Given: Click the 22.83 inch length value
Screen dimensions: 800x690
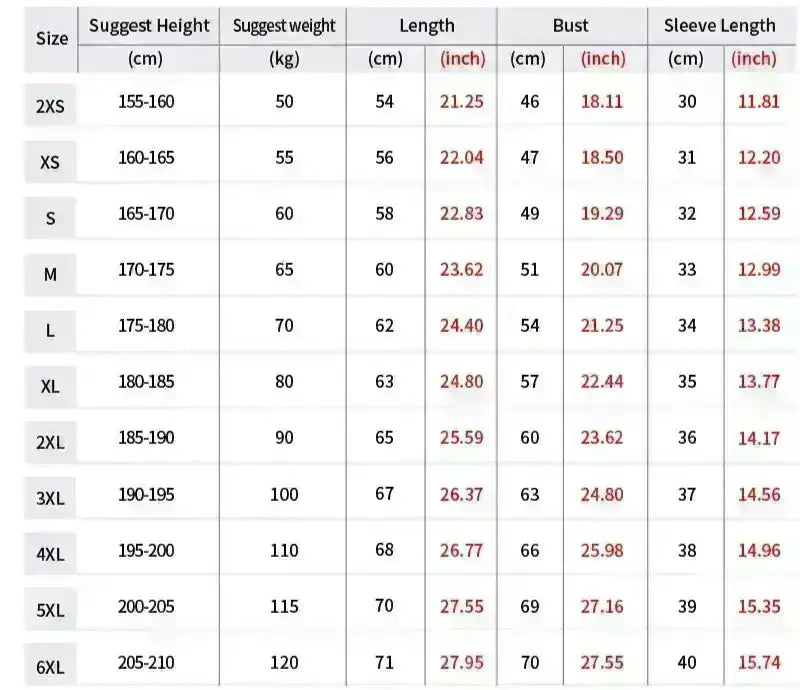Looking at the screenshot, I should pos(463,214).
